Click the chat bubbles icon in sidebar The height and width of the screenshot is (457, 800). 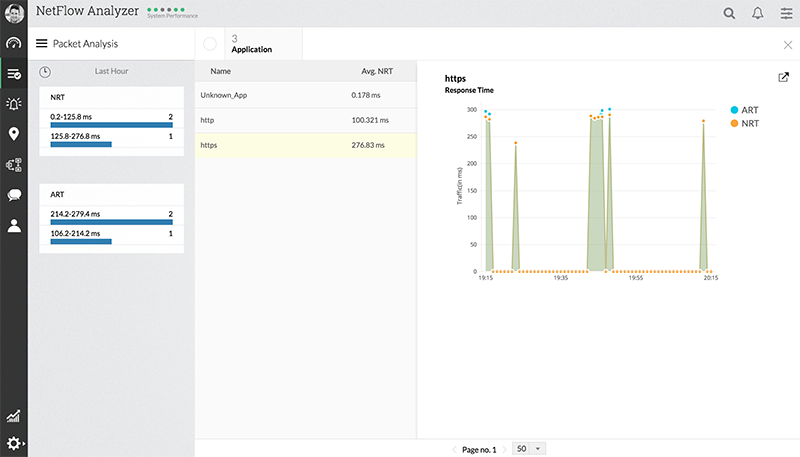pos(14,195)
